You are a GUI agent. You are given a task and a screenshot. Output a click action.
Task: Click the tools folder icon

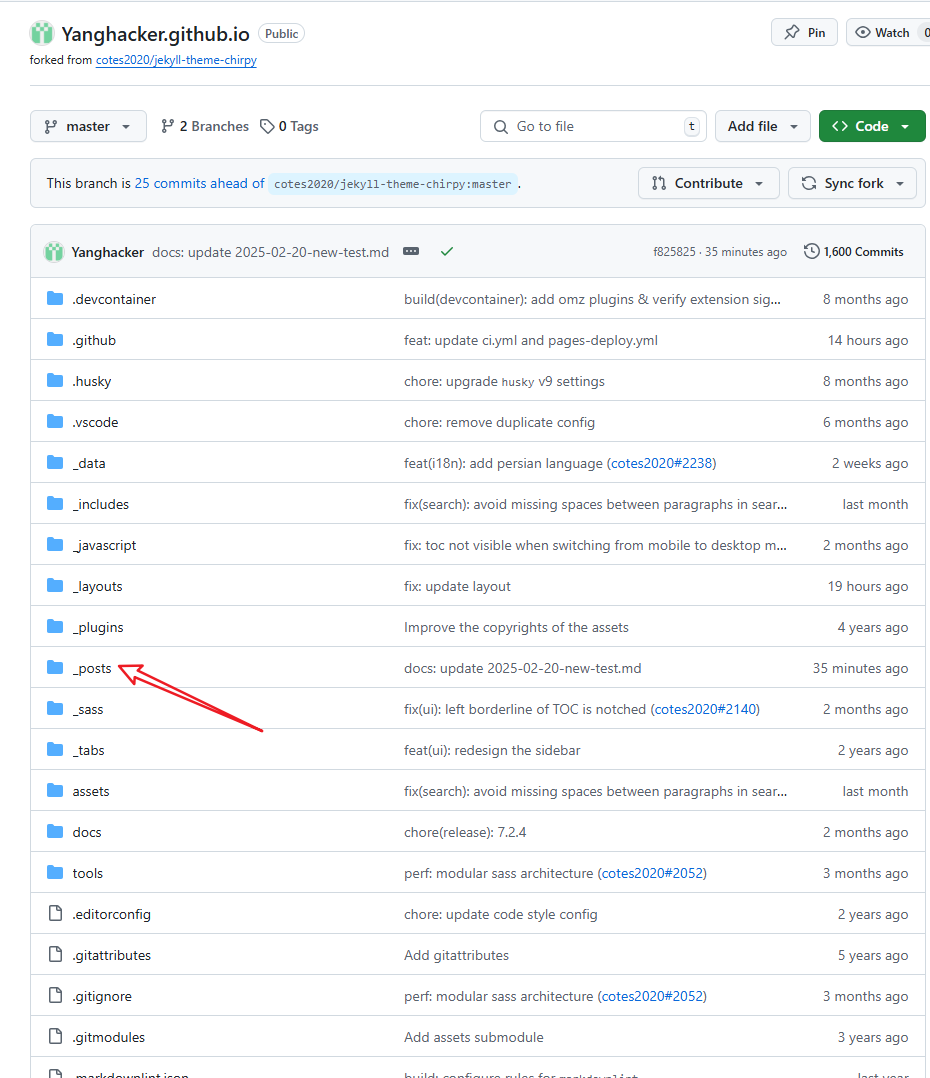55,872
